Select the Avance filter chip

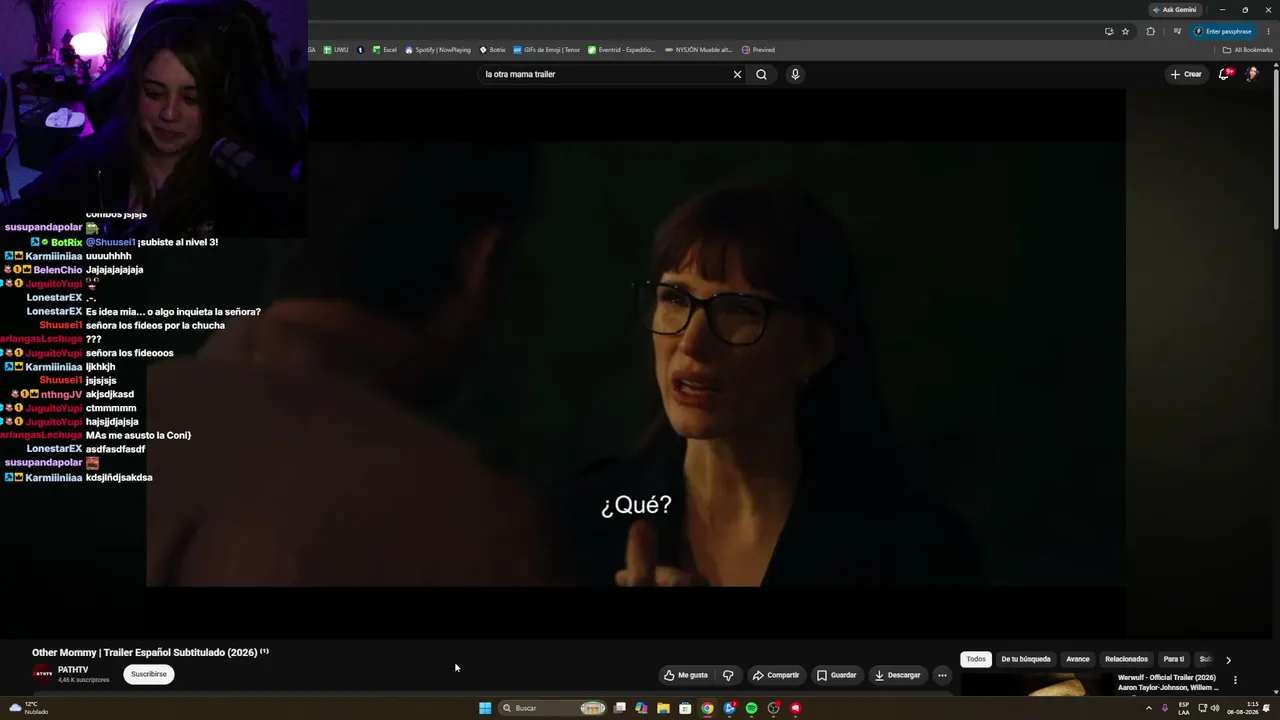[1078, 659]
